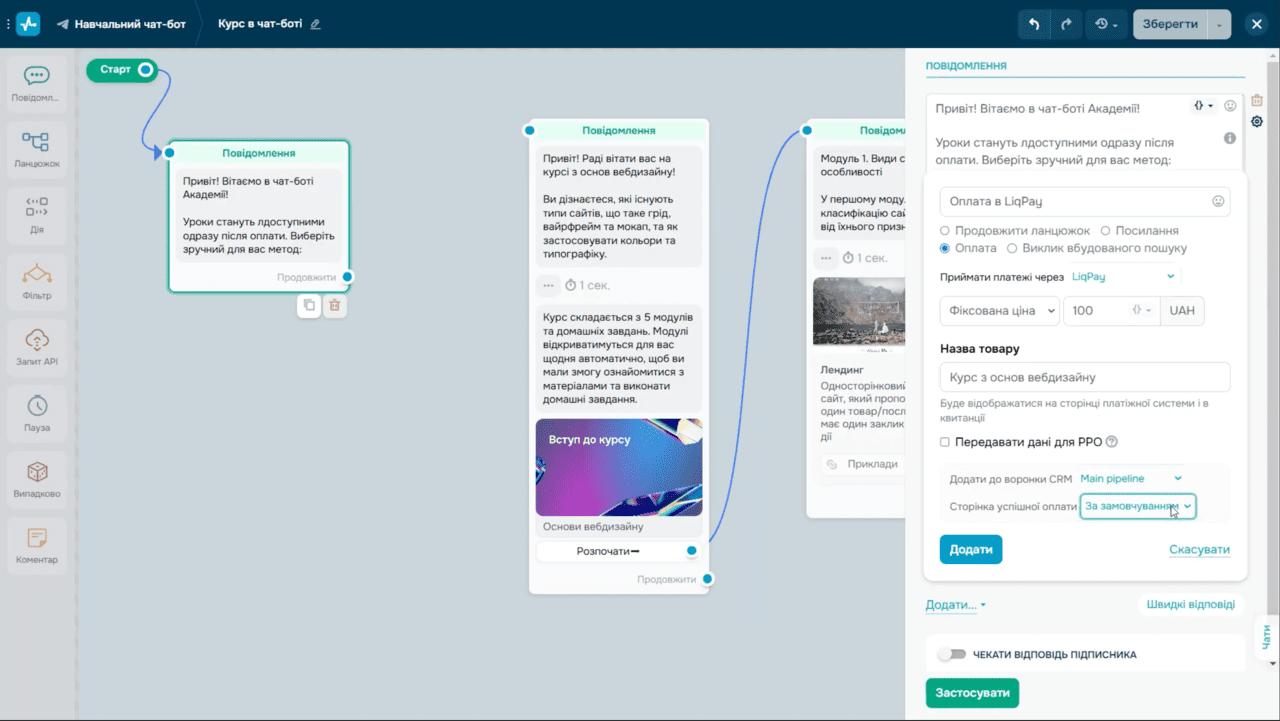Fill the Назва товару product name field
Screen dimensions: 1280x721
(1085, 377)
